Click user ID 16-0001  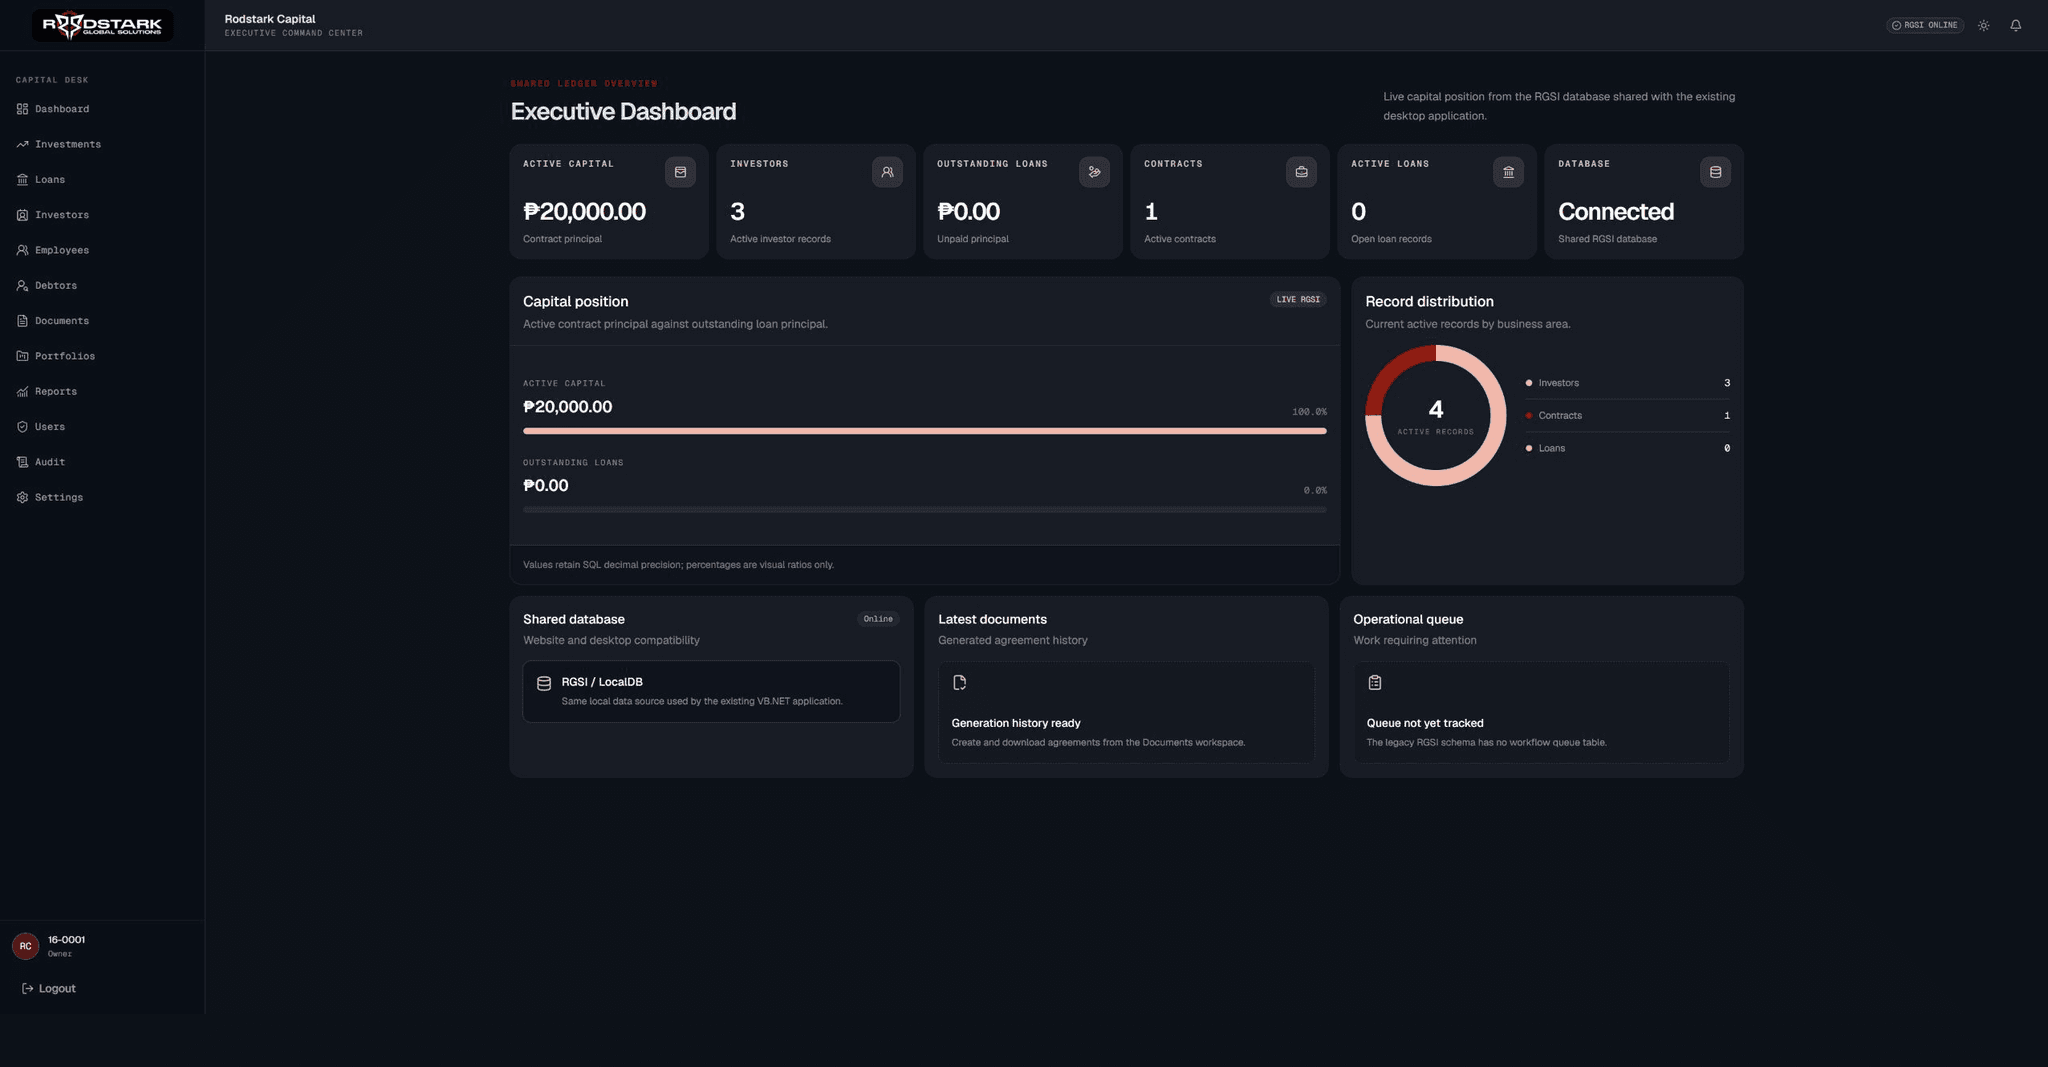(x=66, y=940)
